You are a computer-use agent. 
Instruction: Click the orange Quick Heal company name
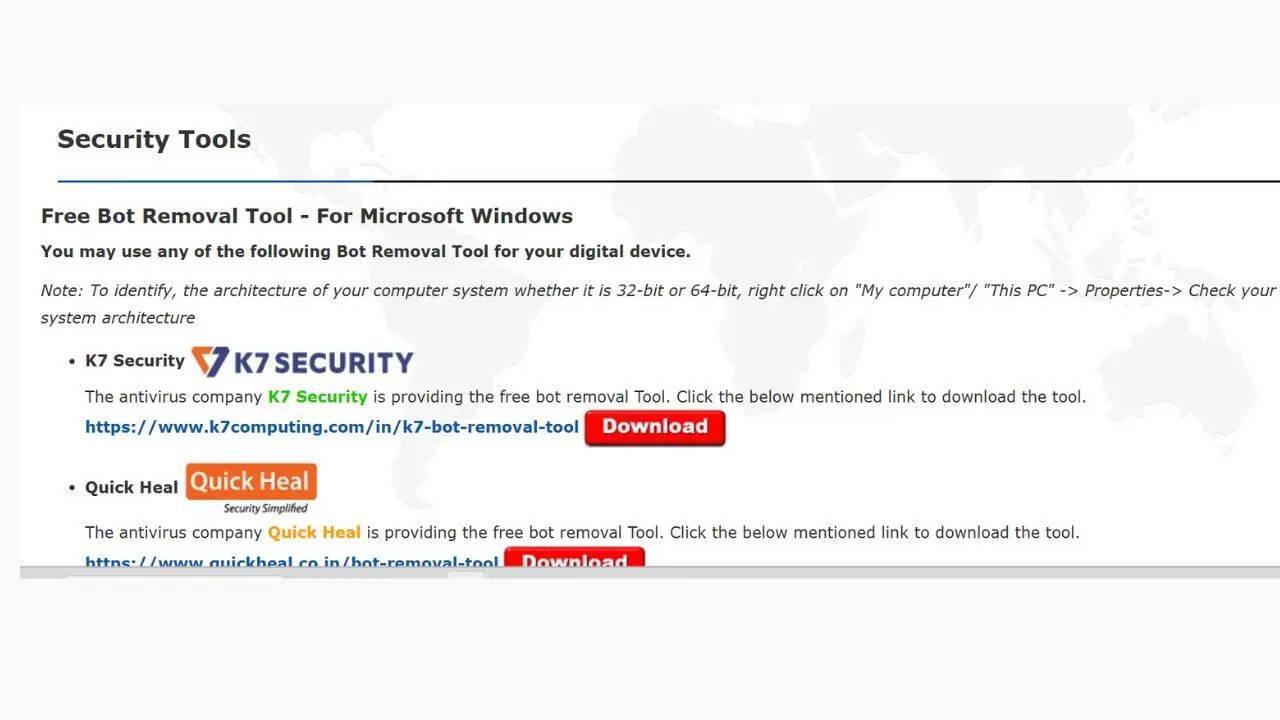[x=314, y=532]
